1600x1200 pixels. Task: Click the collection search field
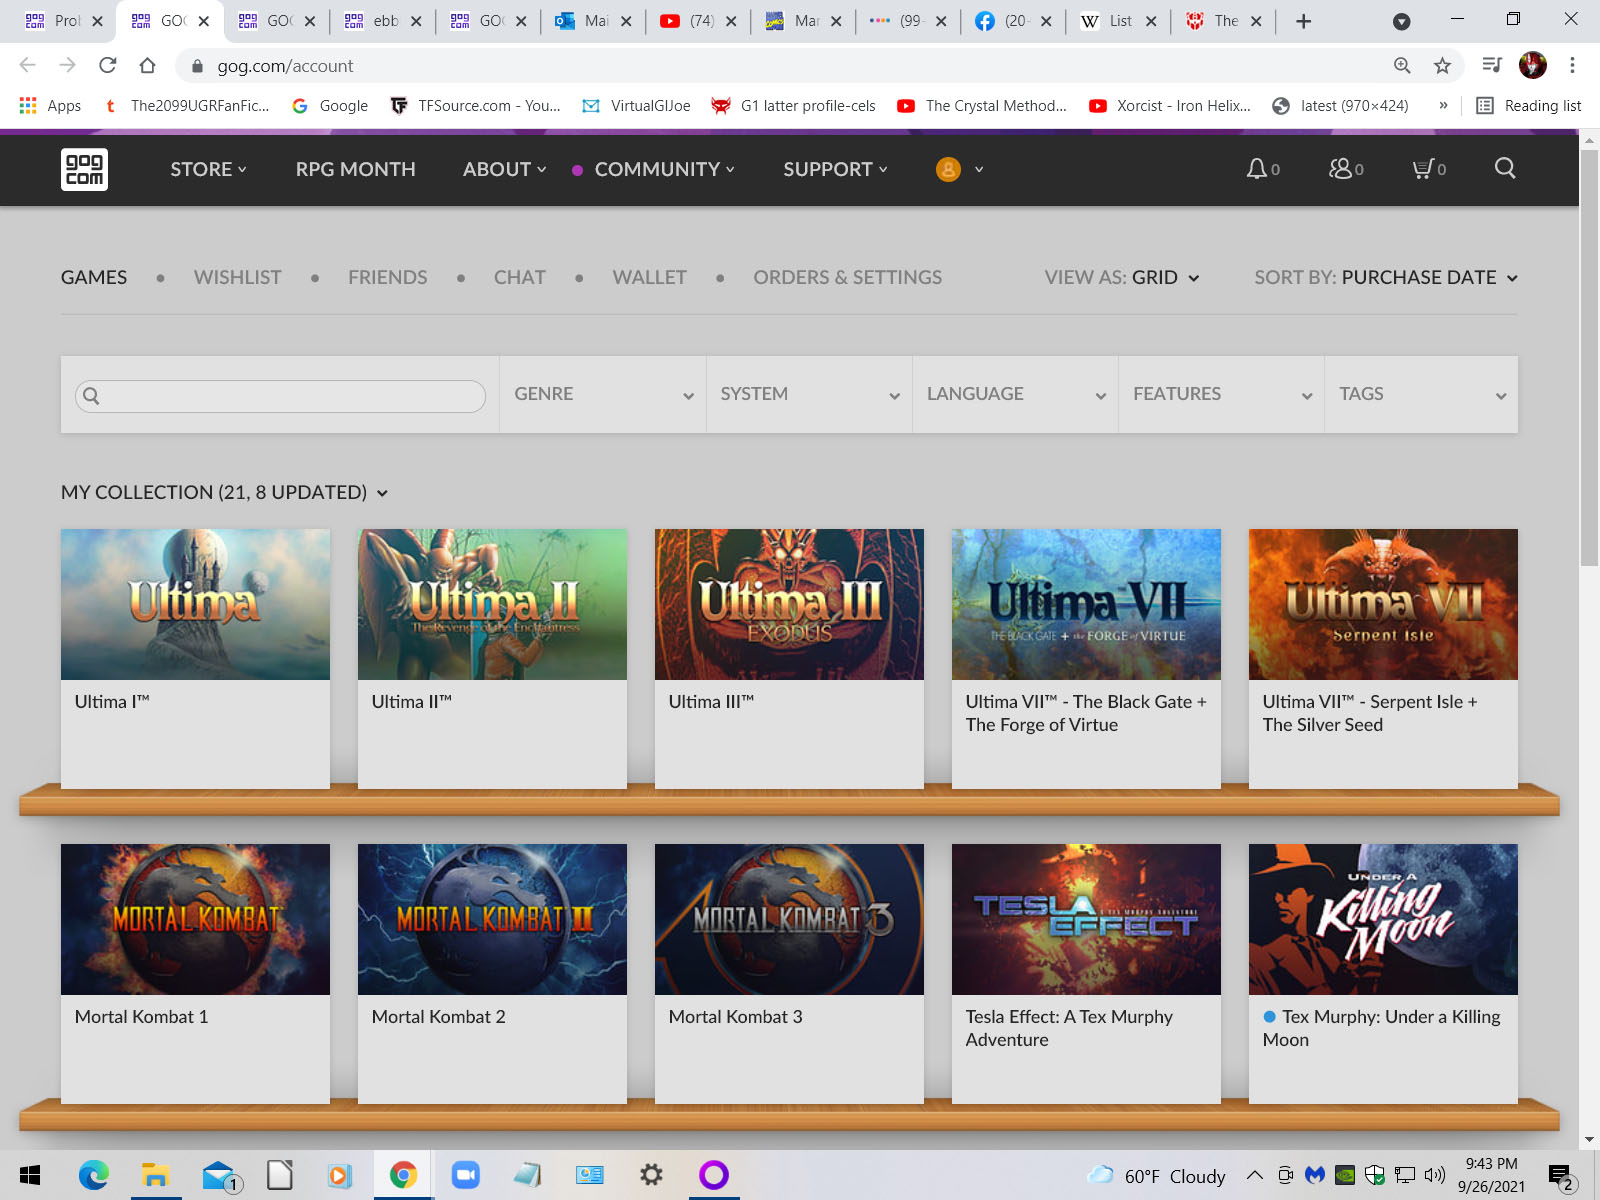coord(280,396)
